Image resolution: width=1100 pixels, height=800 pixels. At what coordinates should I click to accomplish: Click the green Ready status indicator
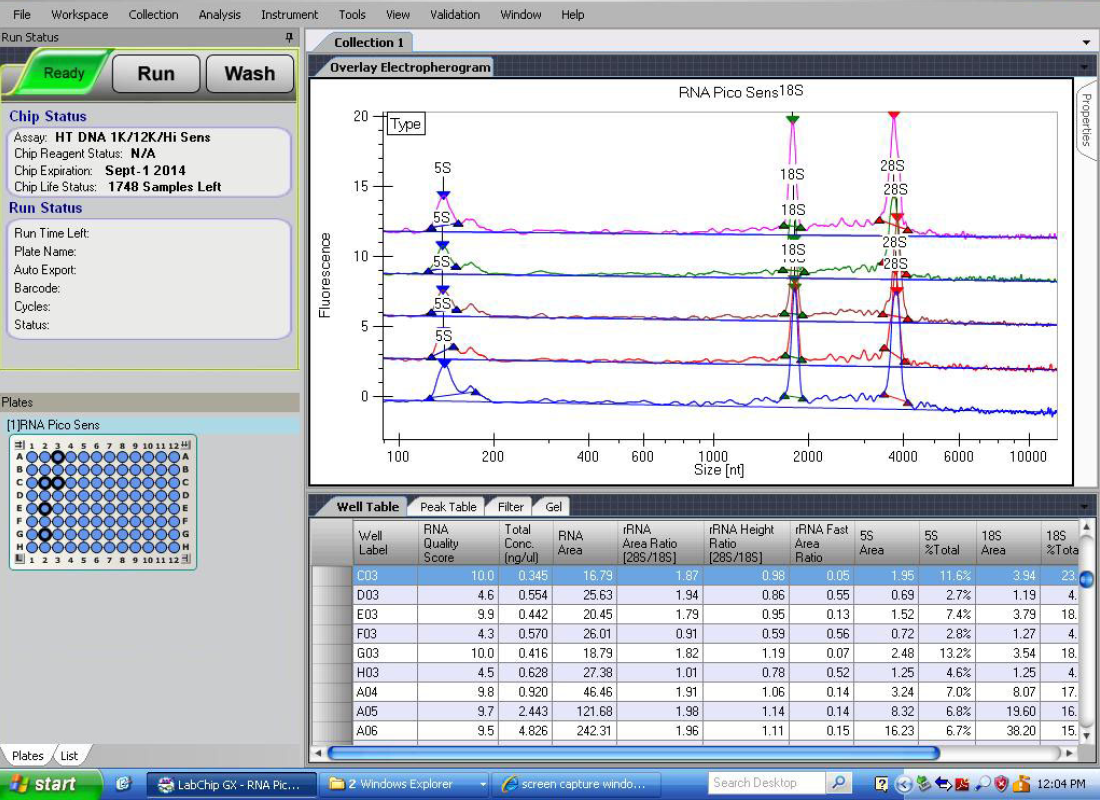60,73
